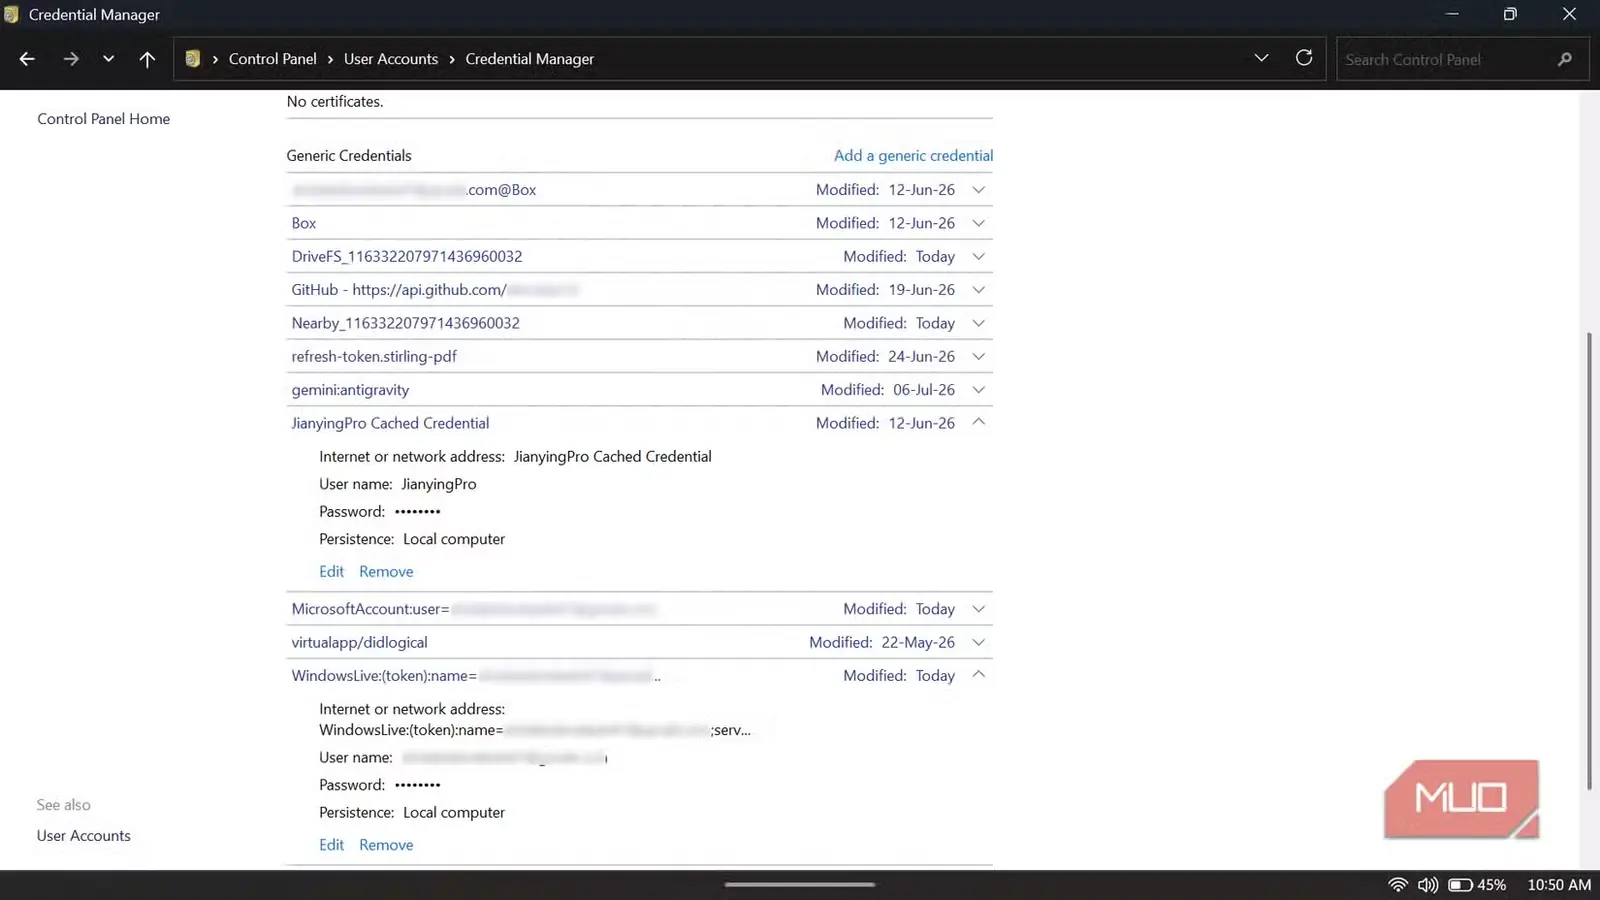The width and height of the screenshot is (1600, 900).
Task: Edit the WindowsLive token credential
Action: click(331, 845)
